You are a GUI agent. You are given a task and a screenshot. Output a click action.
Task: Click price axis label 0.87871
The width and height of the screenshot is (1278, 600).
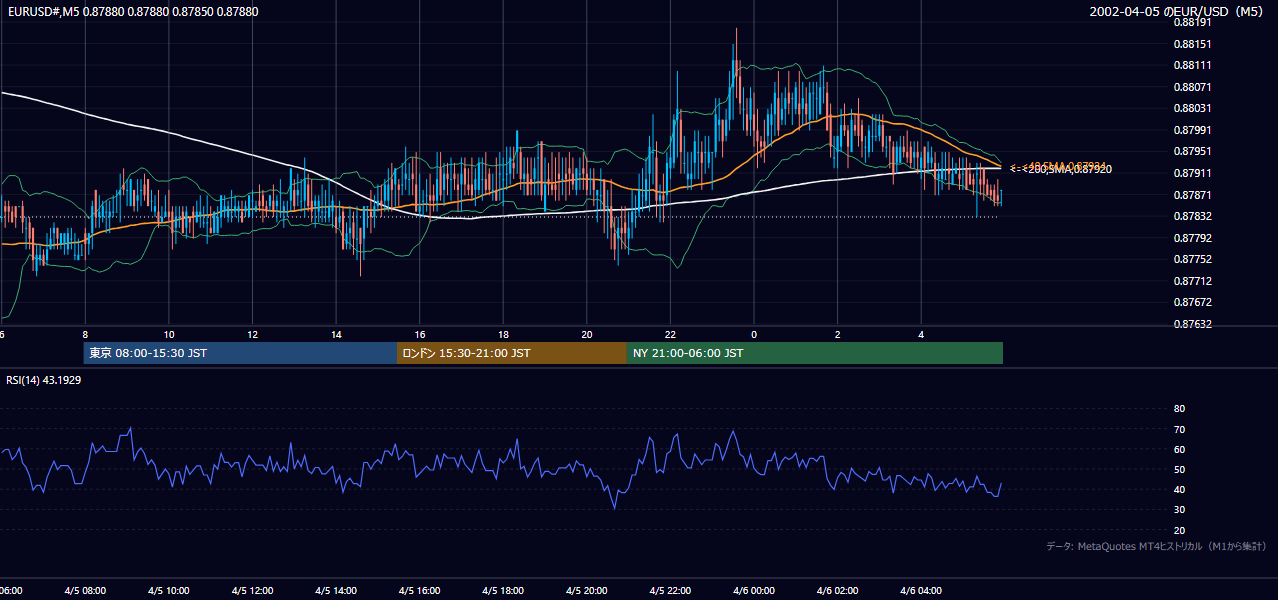coord(1192,195)
